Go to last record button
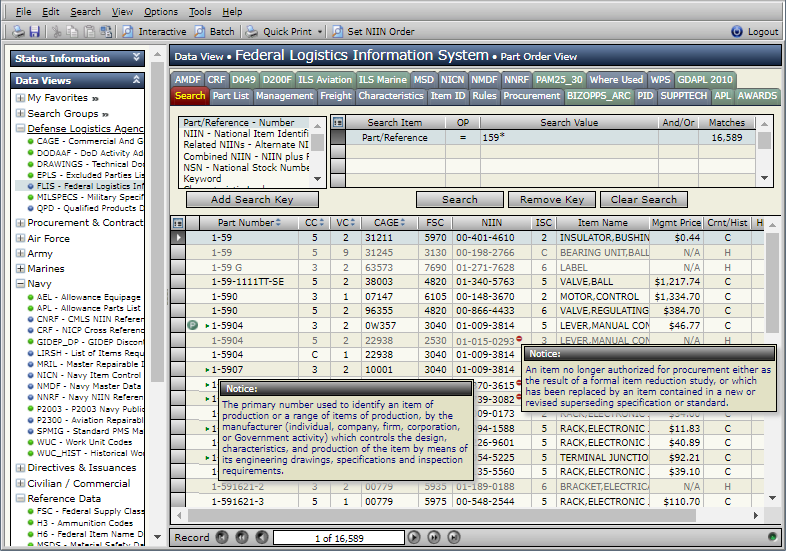 point(454,537)
